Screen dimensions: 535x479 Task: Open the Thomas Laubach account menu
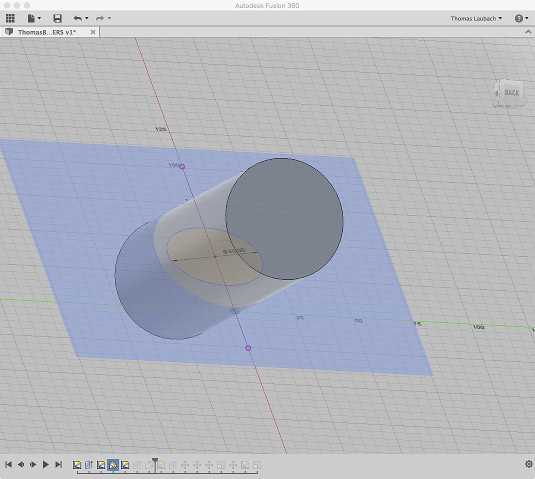click(476, 18)
